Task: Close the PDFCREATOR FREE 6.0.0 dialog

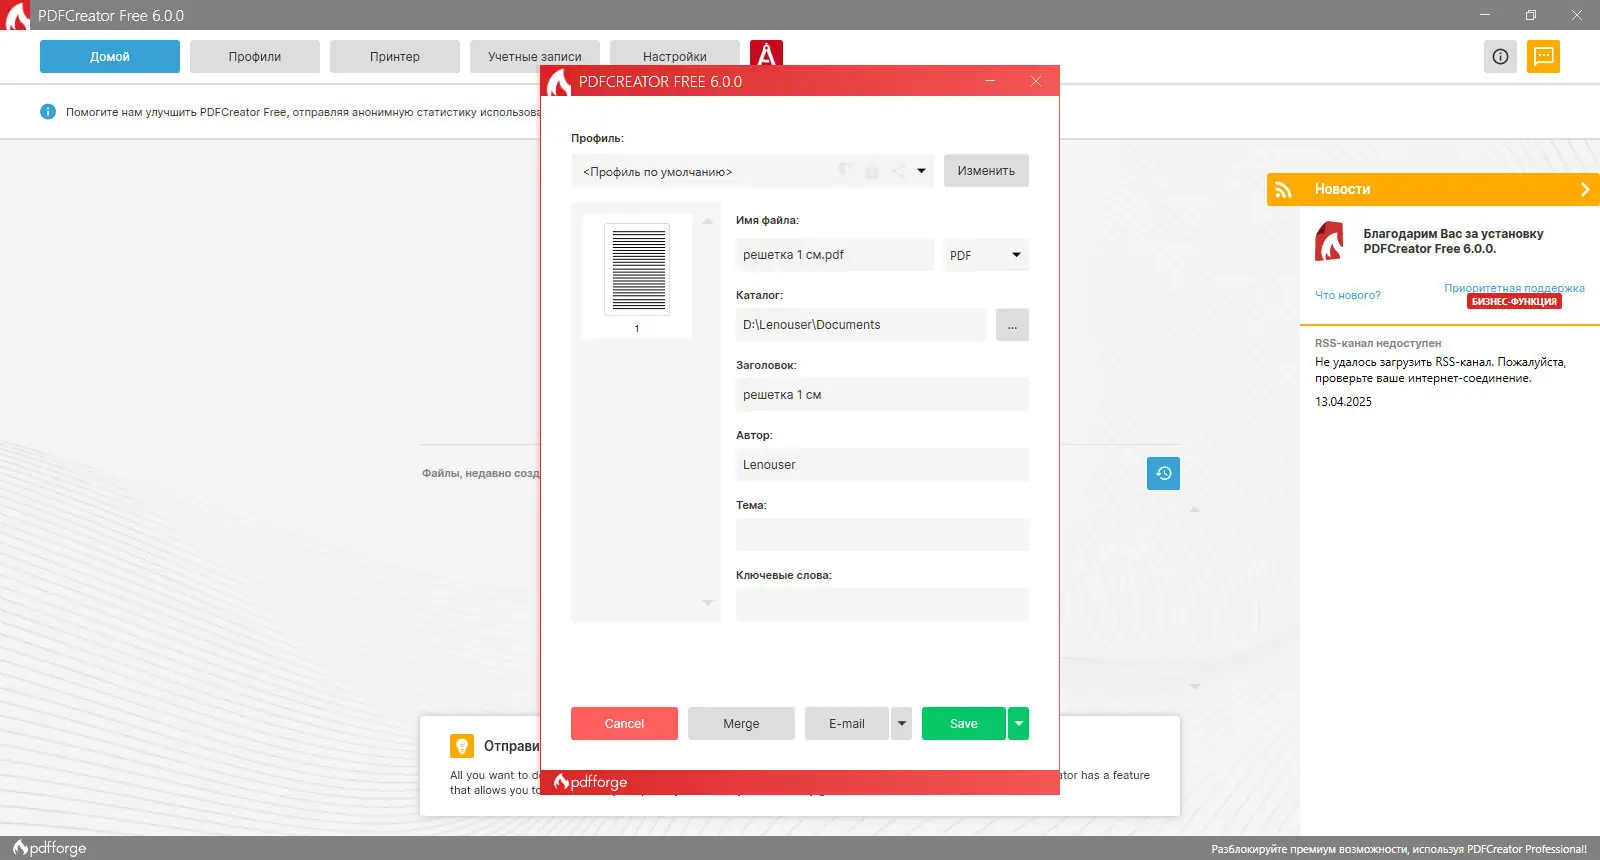Action: [1036, 81]
